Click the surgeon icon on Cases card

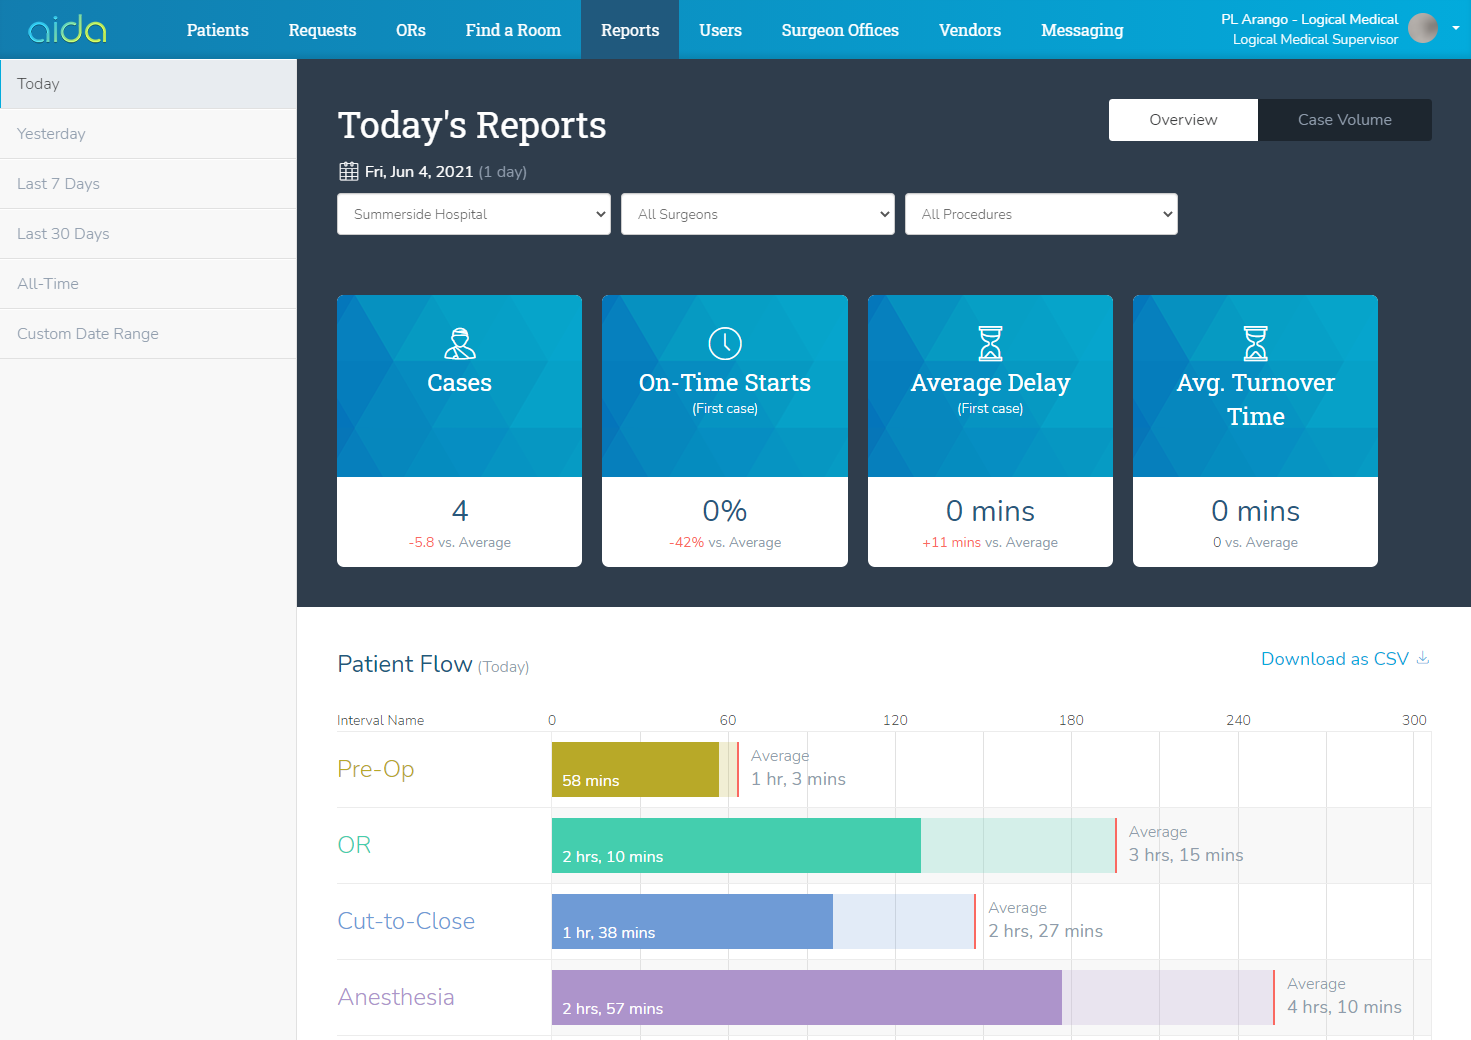coord(459,343)
